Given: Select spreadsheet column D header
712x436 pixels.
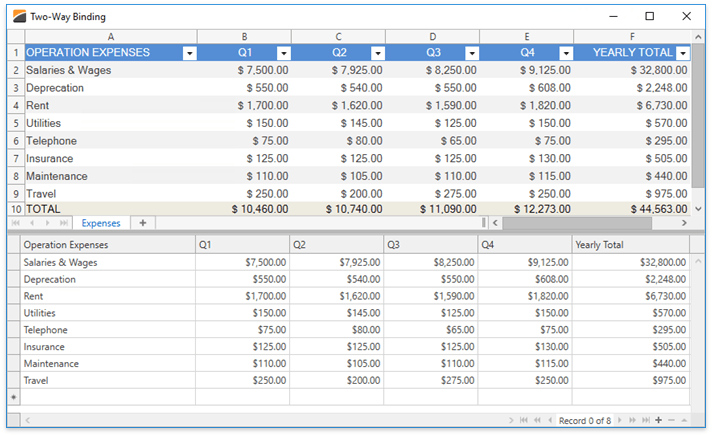Looking at the screenshot, I should pyautogui.click(x=432, y=37).
